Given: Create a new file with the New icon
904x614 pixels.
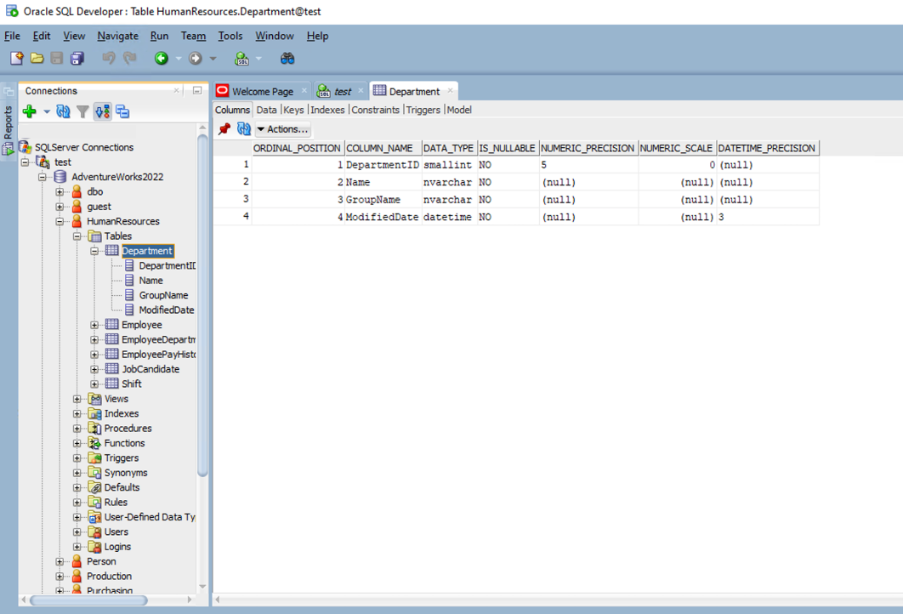Looking at the screenshot, I should (x=16, y=58).
